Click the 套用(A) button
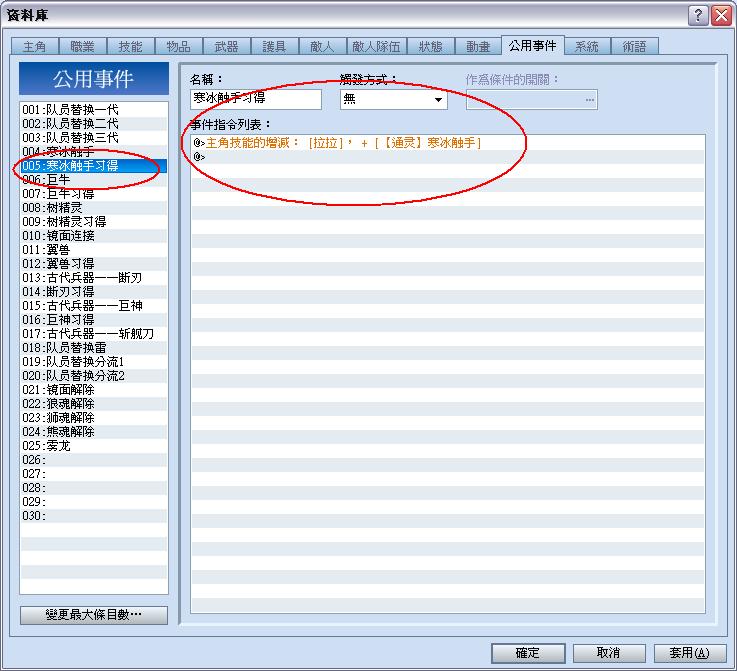737x671 pixels. [x=690, y=653]
